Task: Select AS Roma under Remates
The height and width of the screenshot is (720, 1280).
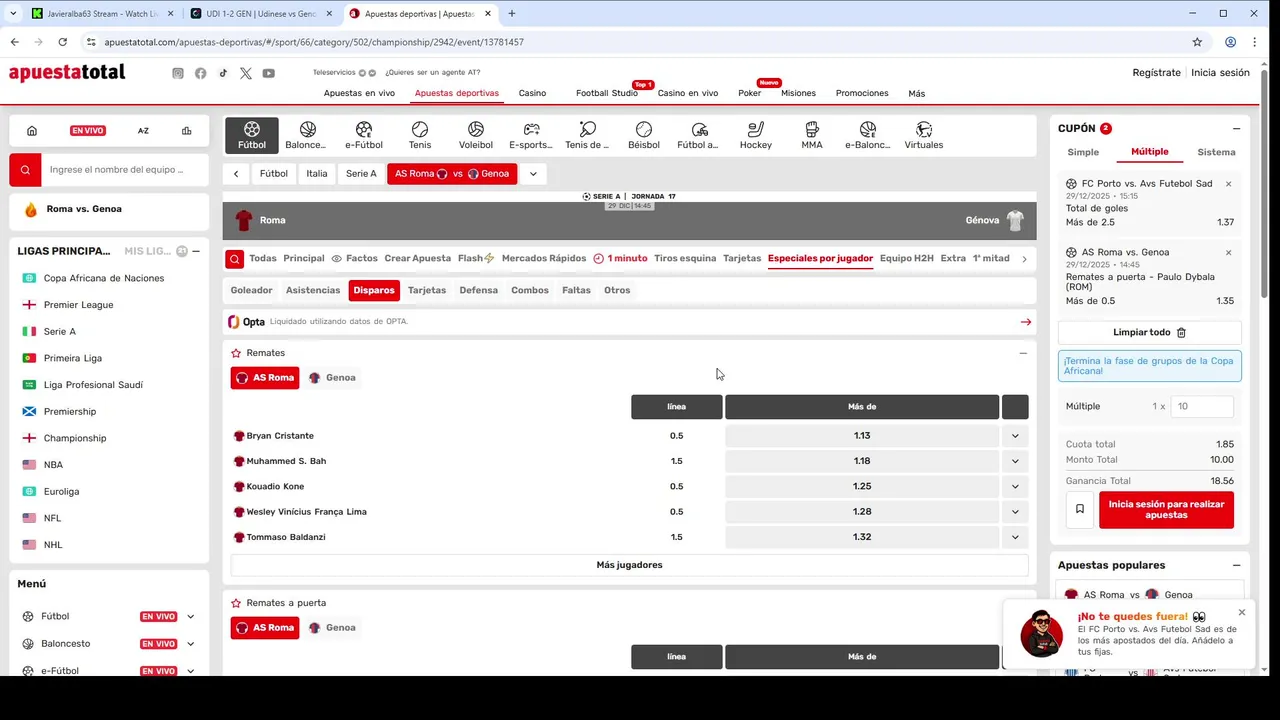Action: [x=265, y=378]
